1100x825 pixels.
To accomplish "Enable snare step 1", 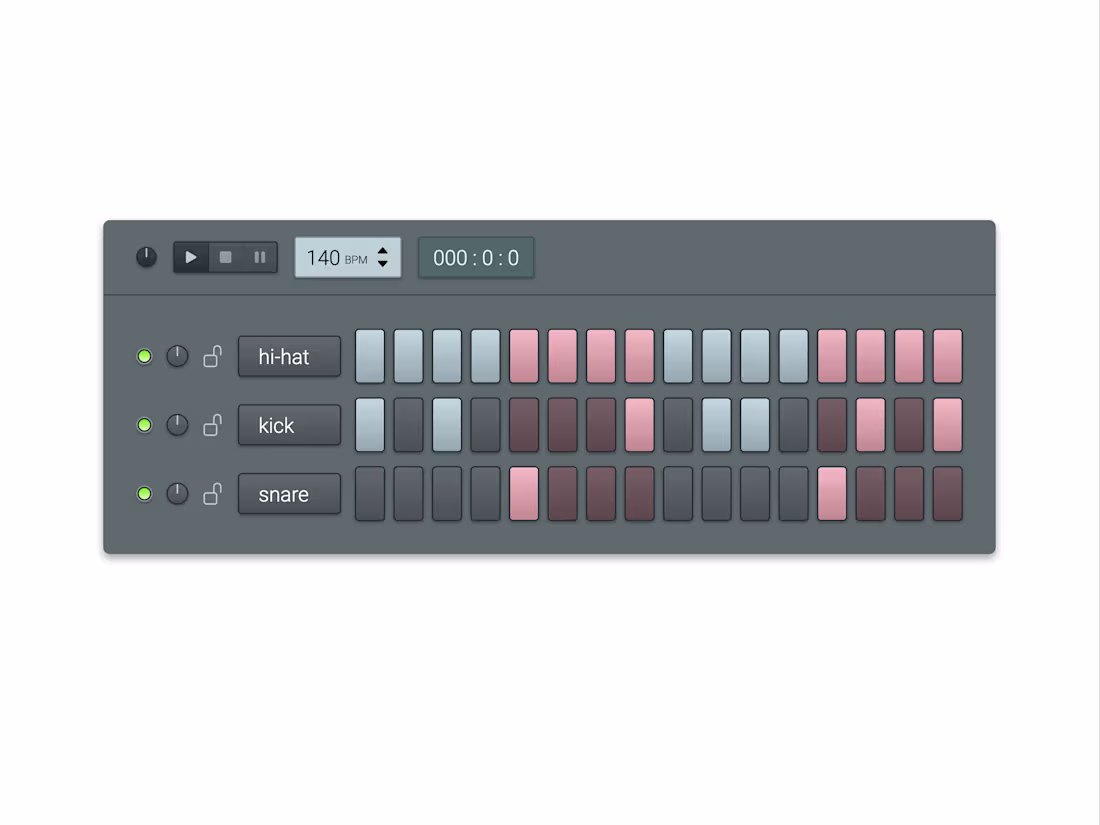I will [370, 494].
